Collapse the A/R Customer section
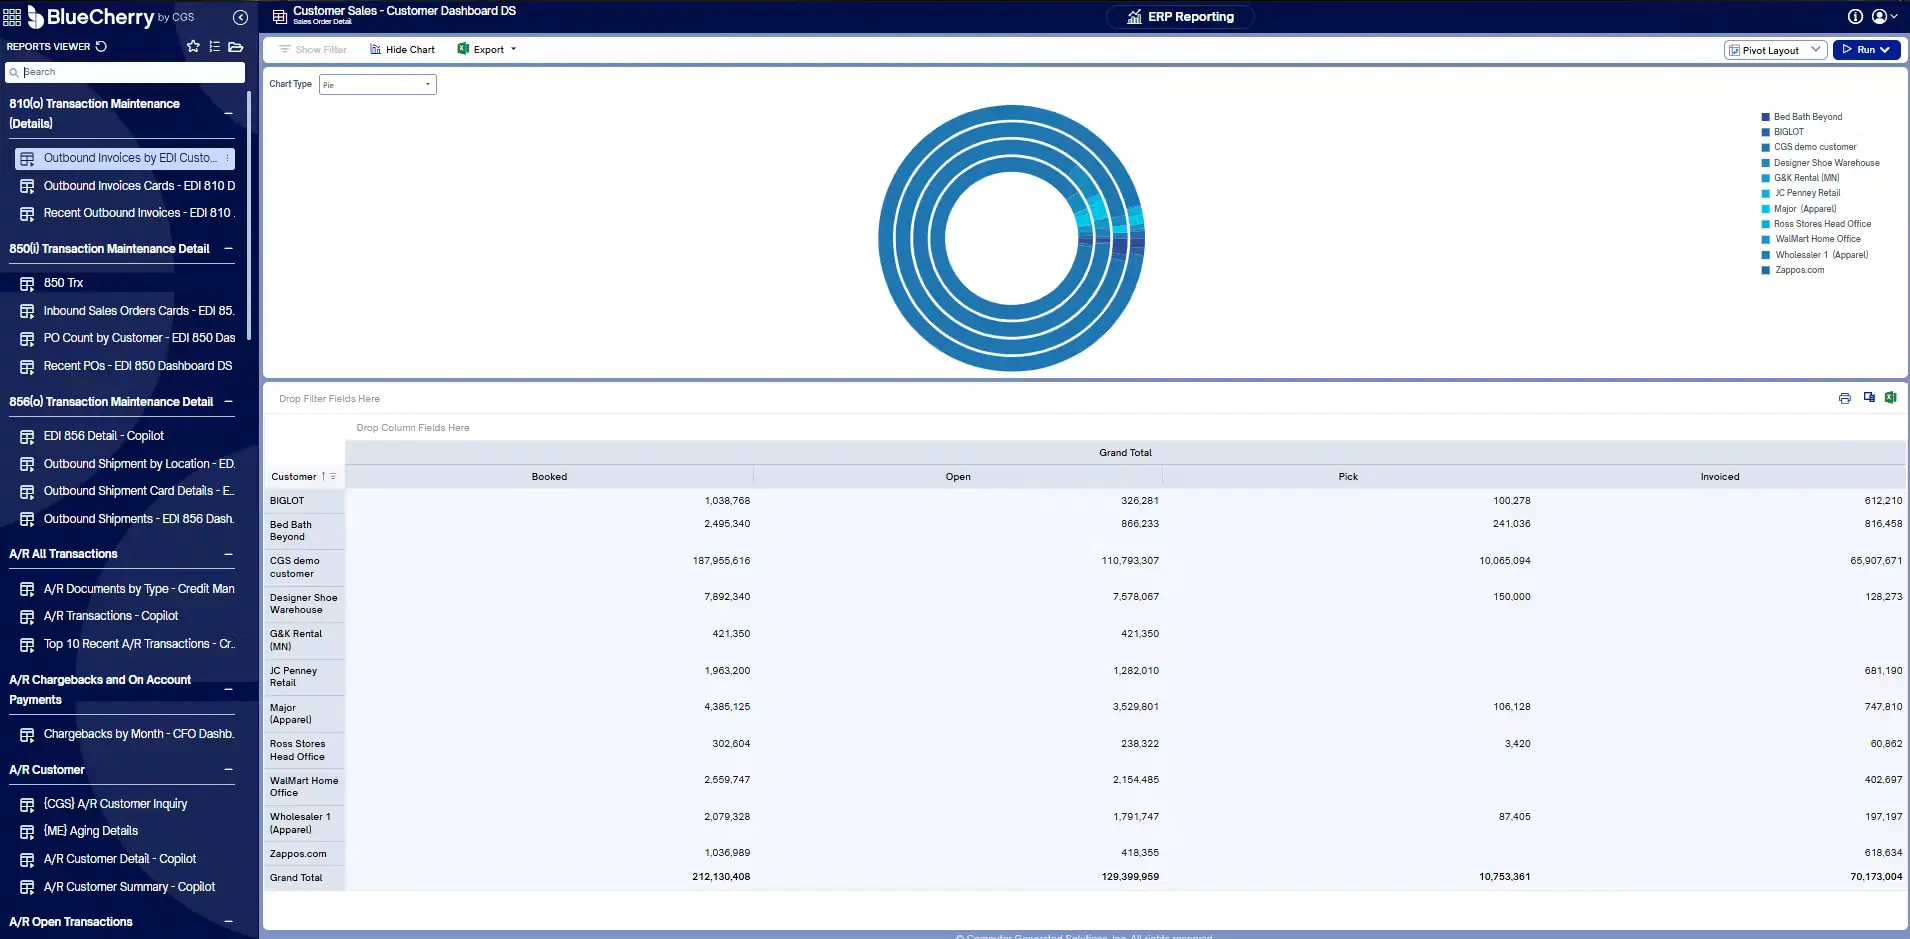 pos(228,770)
